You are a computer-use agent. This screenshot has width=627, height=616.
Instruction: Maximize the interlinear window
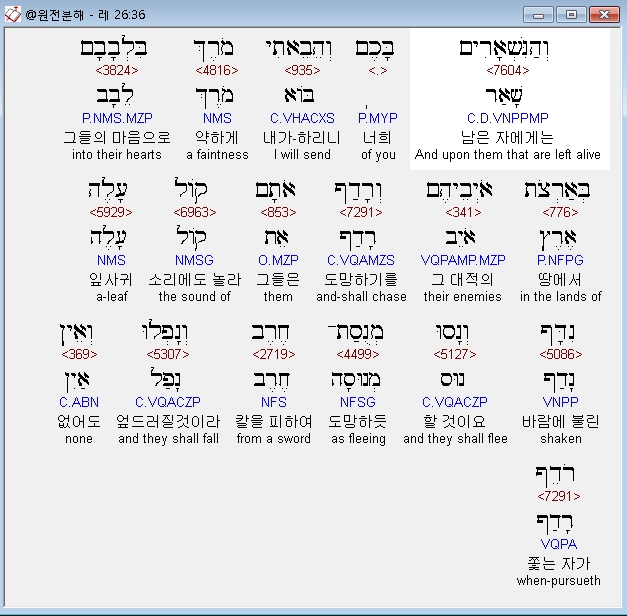tap(571, 14)
